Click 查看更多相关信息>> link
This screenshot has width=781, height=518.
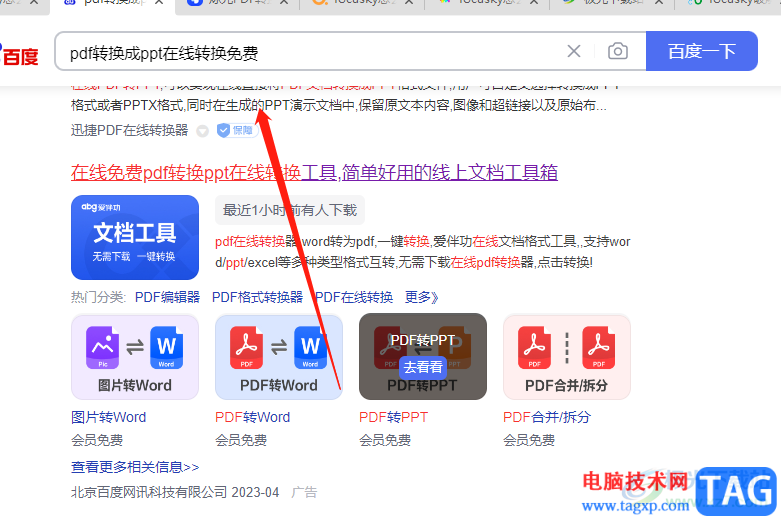tap(135, 467)
